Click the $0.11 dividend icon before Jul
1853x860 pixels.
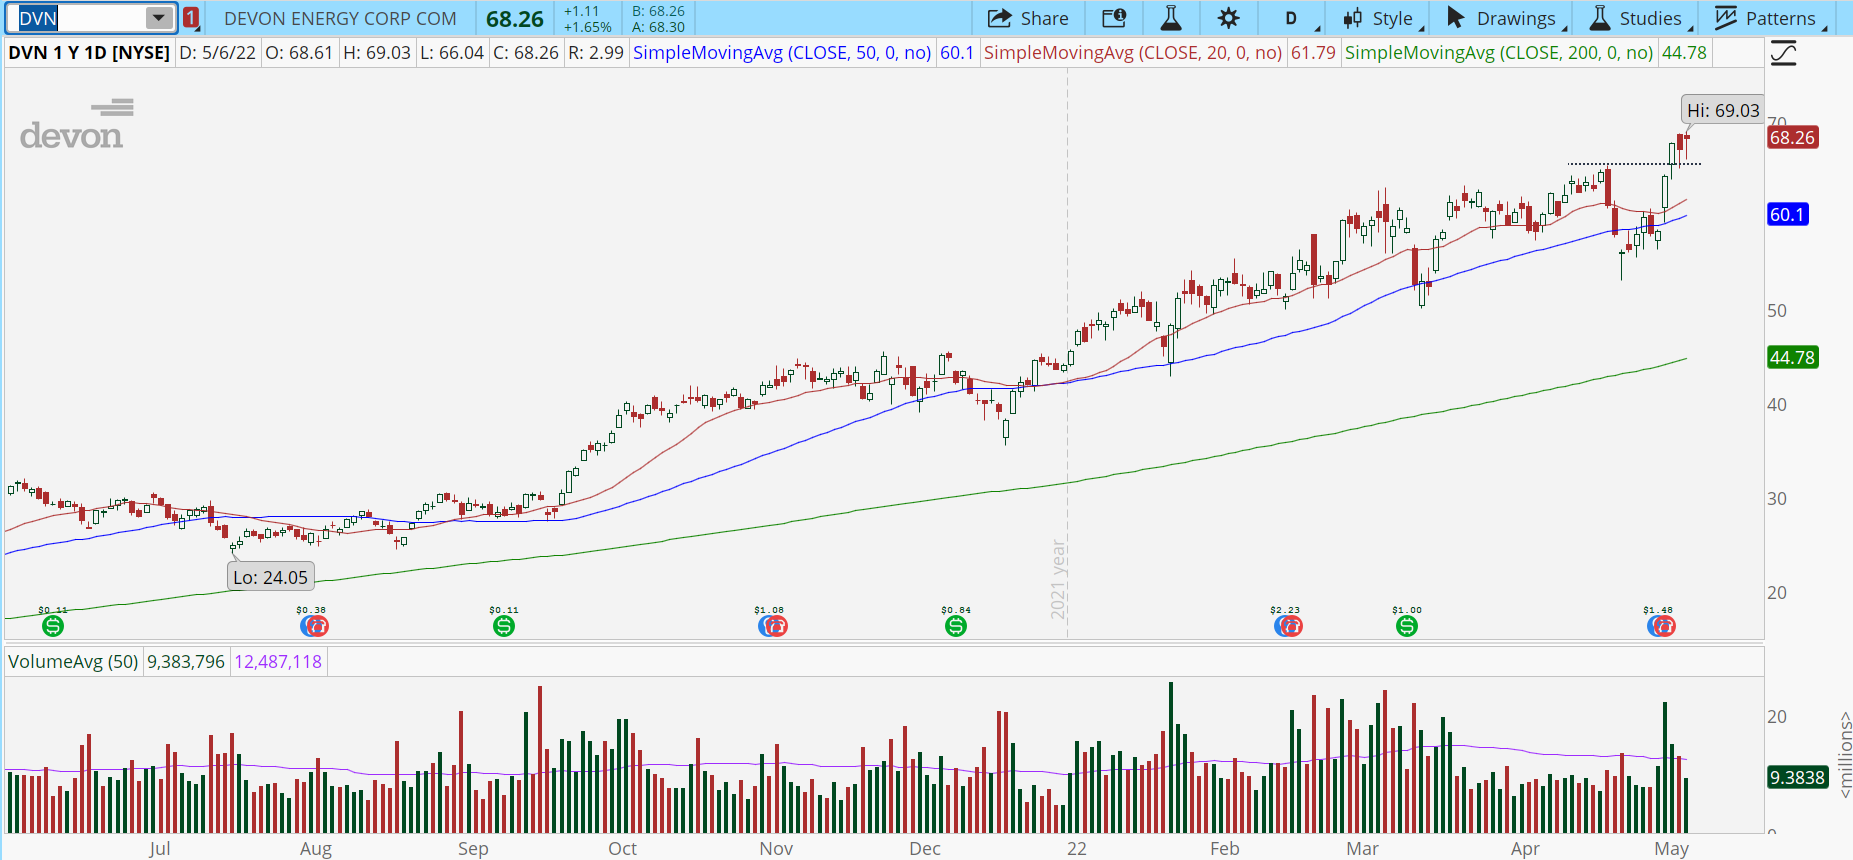click(53, 626)
